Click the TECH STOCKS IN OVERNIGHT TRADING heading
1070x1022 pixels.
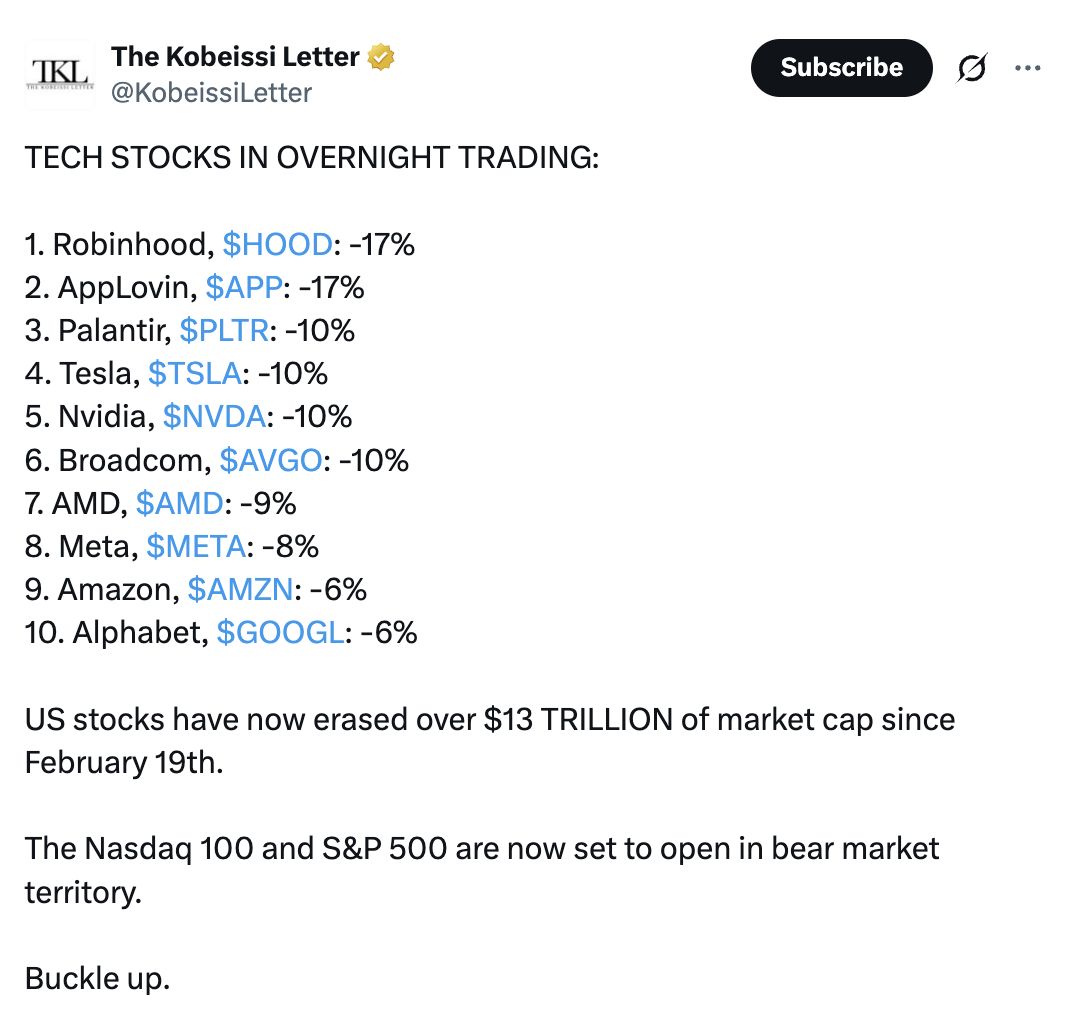(311, 158)
